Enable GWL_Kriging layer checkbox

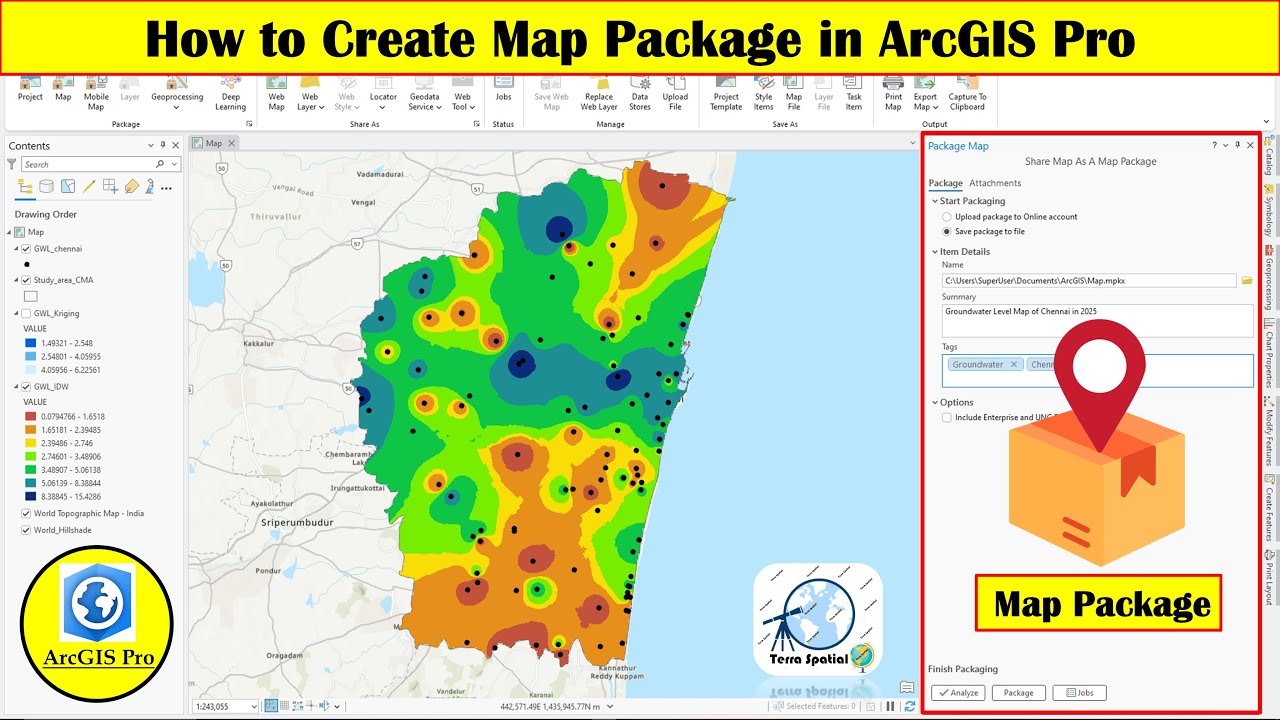tap(26, 313)
